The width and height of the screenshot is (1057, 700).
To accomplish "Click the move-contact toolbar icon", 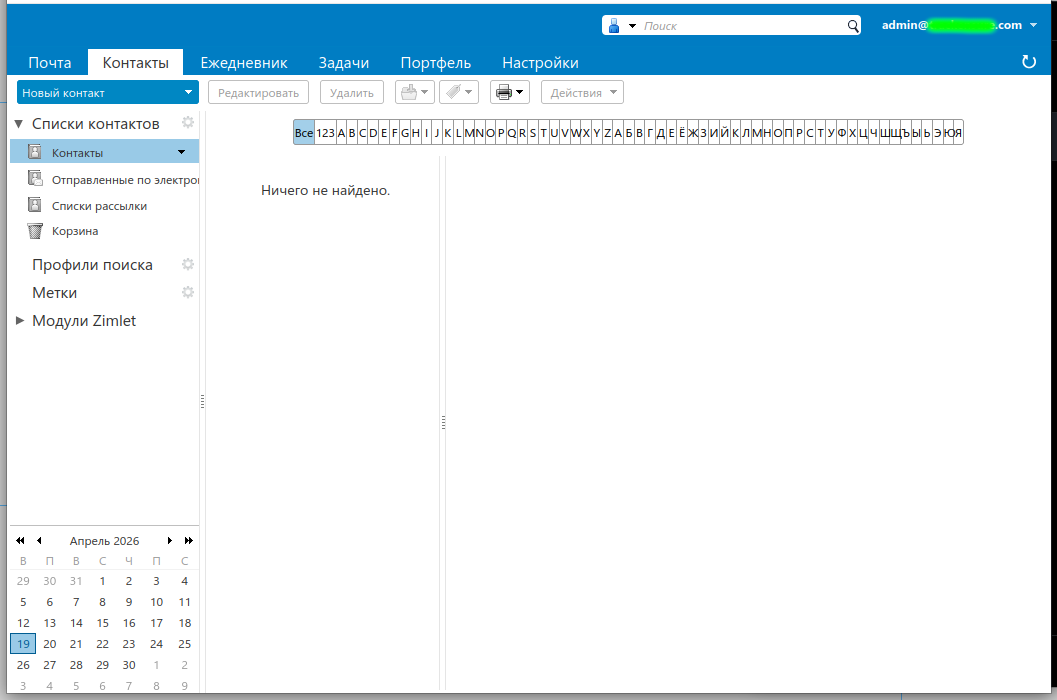I will 409,92.
